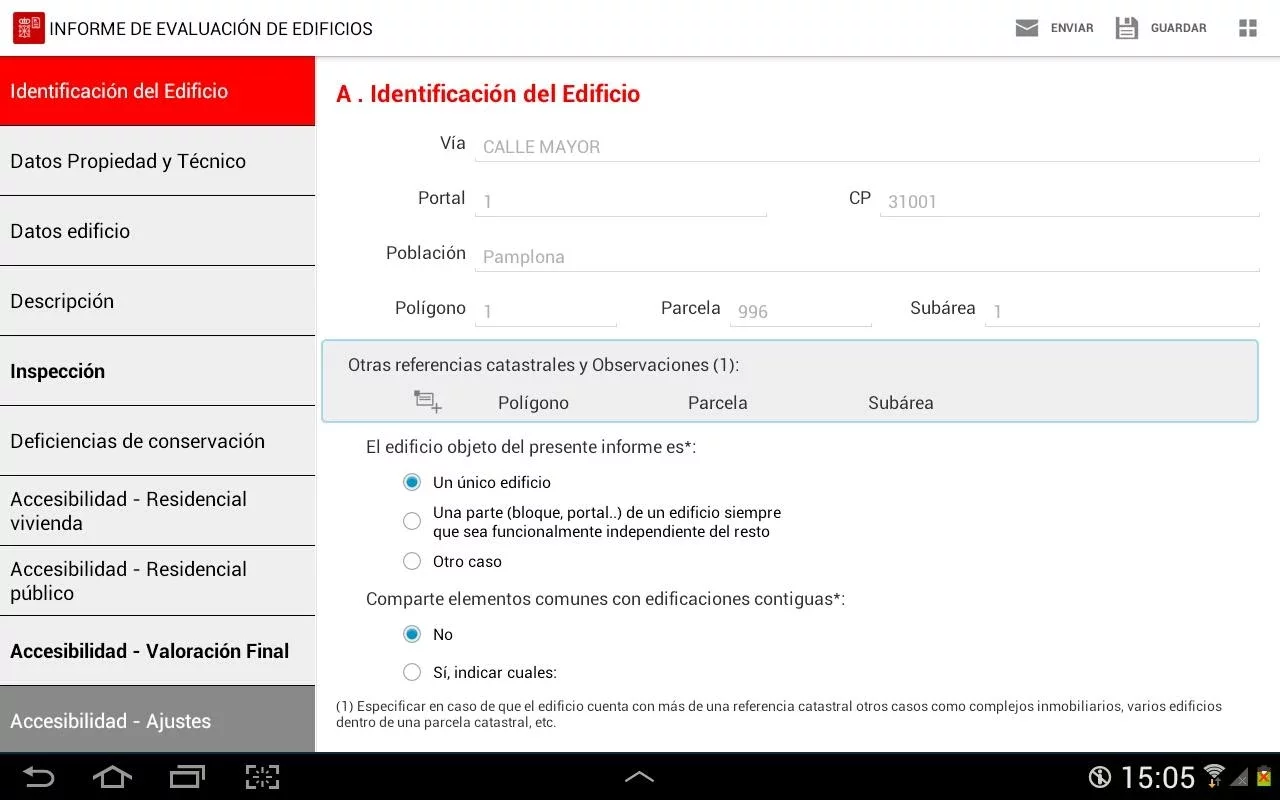Tap the Wi-Fi status icon
1280x800 pixels.
[x=1214, y=776]
